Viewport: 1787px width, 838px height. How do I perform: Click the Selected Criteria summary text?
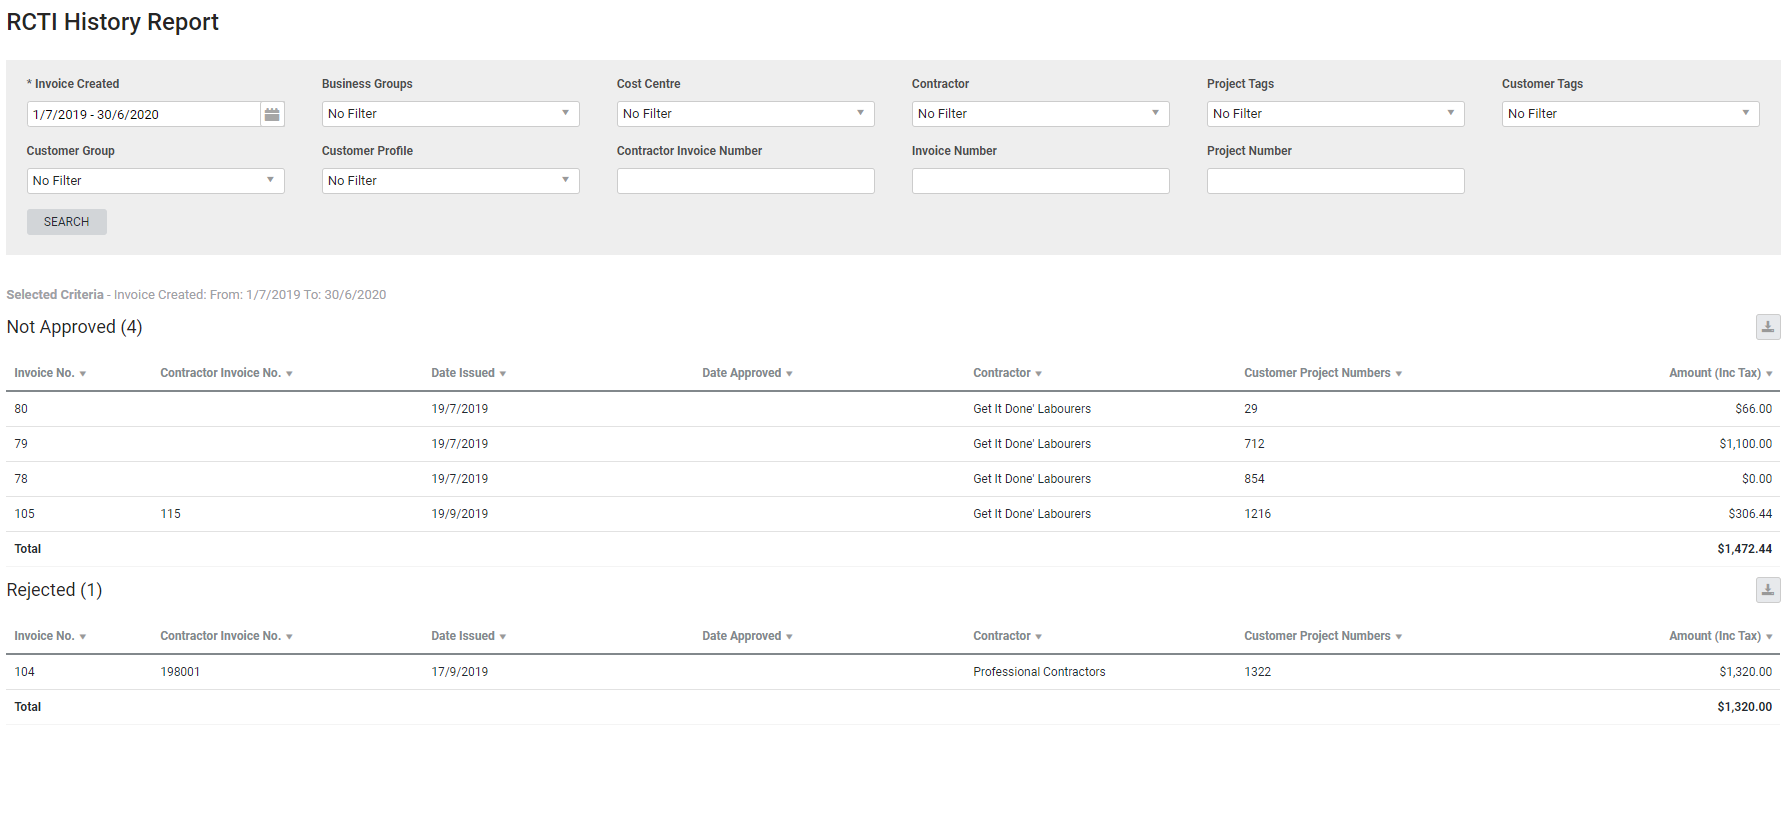[x=196, y=295]
